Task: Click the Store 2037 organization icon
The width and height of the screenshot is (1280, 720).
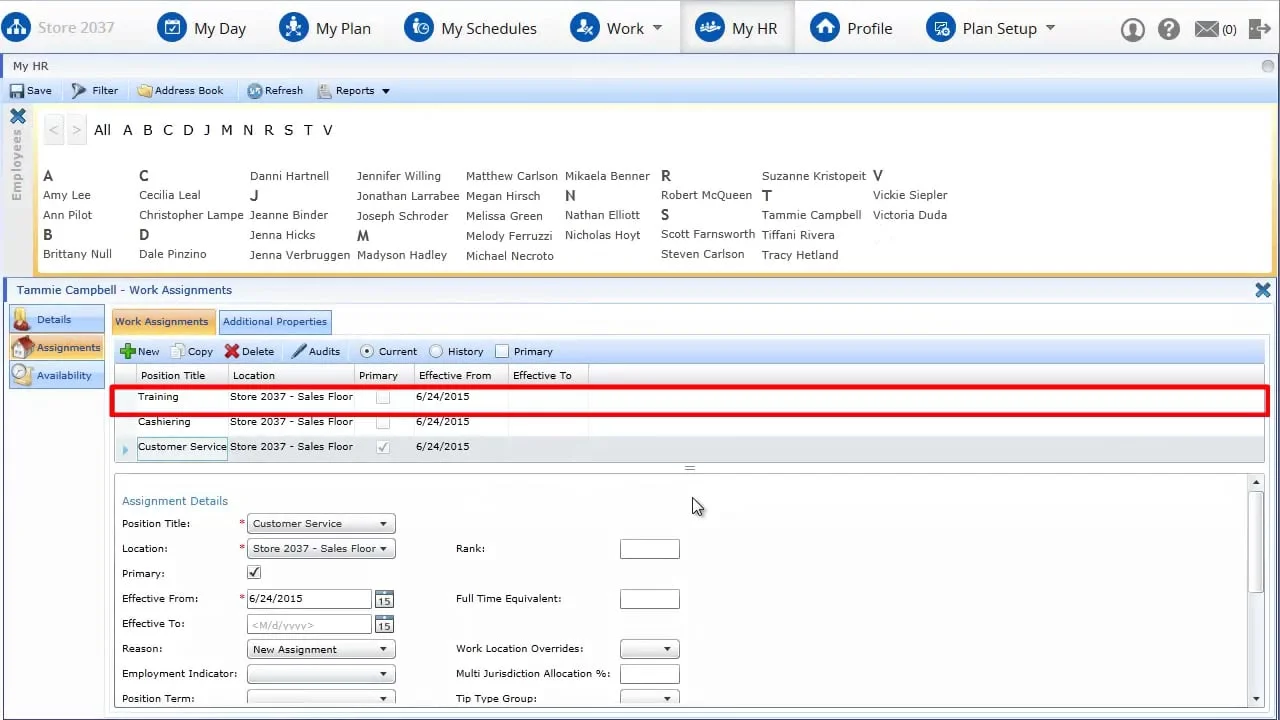Action: [x=16, y=27]
